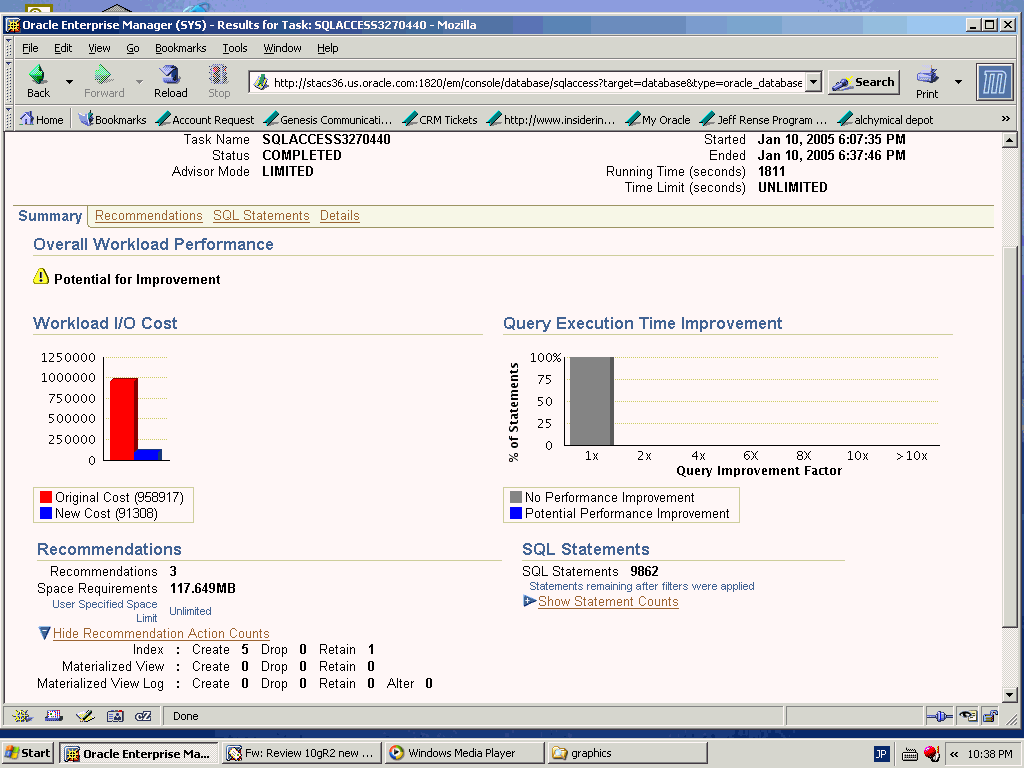
Task: Collapse Hide Recommendation Action Counts triangle
Action: coord(44,633)
